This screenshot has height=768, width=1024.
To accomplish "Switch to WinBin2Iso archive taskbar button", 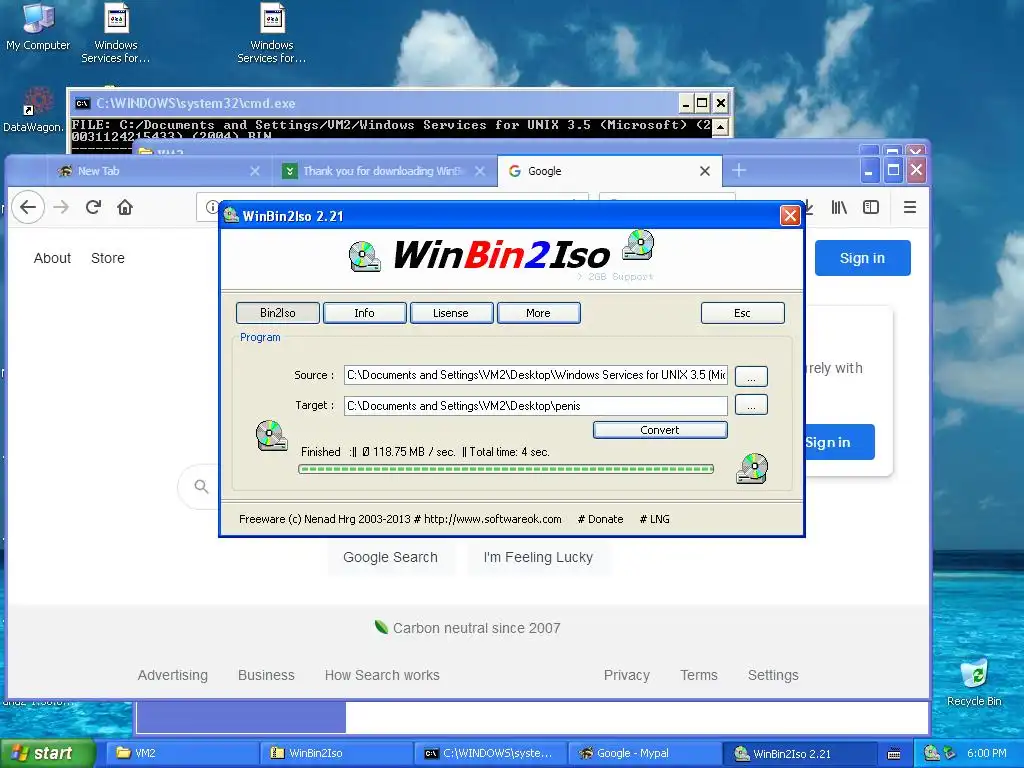I will [x=336, y=753].
